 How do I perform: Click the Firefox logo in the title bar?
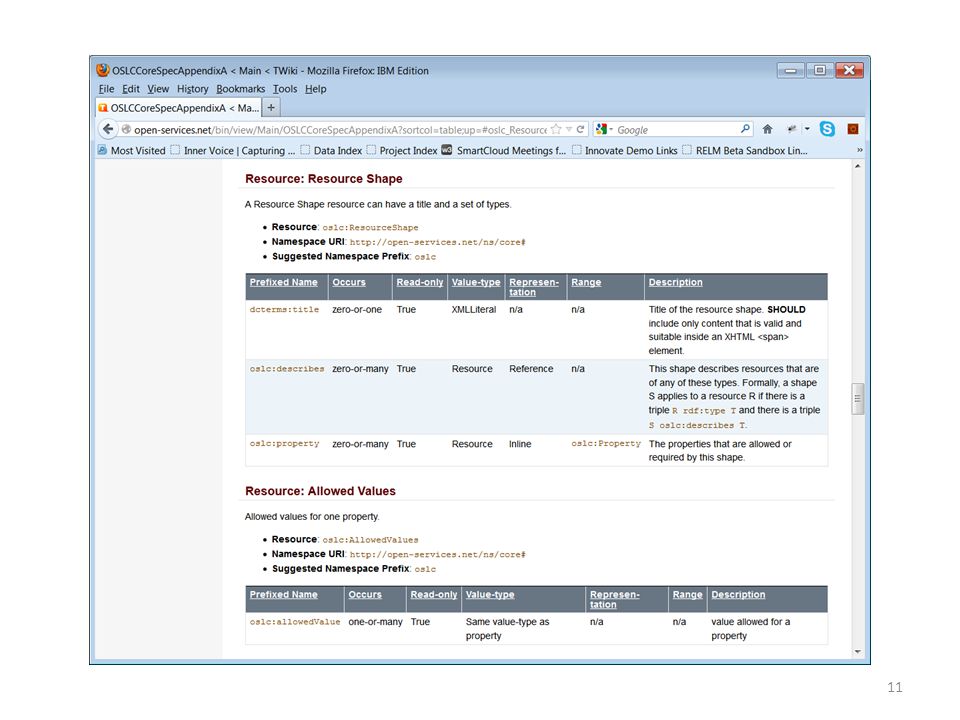pyautogui.click(x=103, y=70)
